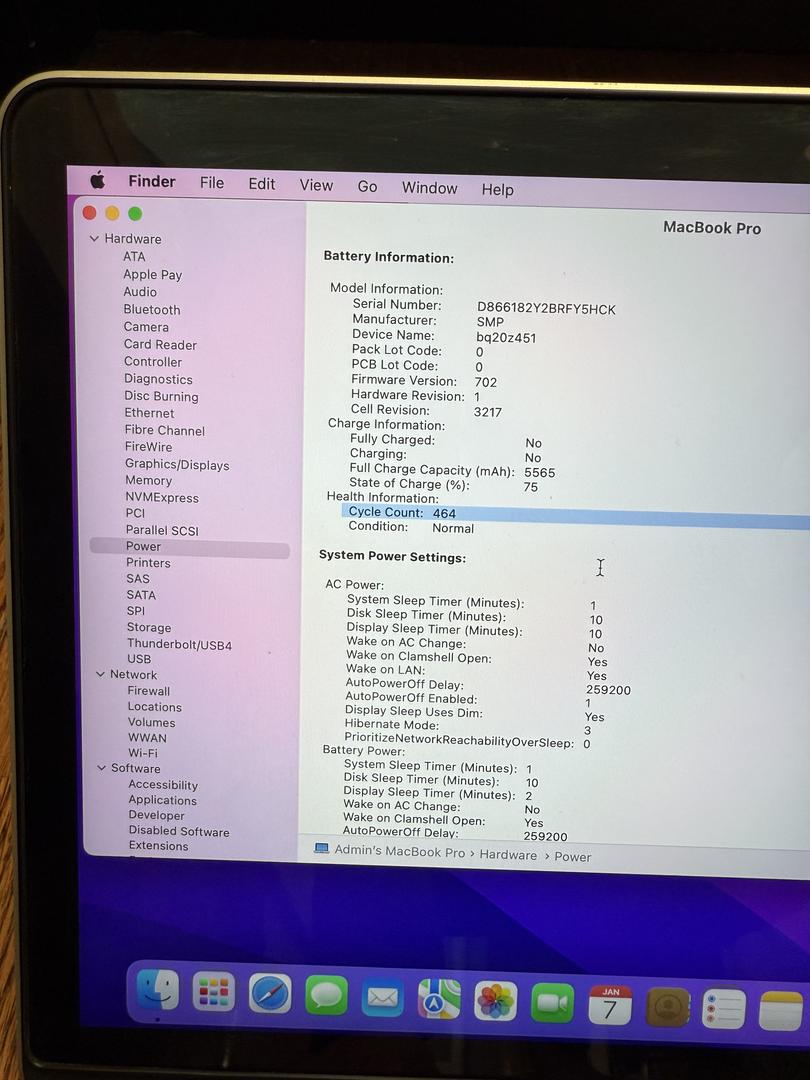This screenshot has height=1080, width=810.
Task: Open Notes app in the Dock
Action: coord(781,1012)
